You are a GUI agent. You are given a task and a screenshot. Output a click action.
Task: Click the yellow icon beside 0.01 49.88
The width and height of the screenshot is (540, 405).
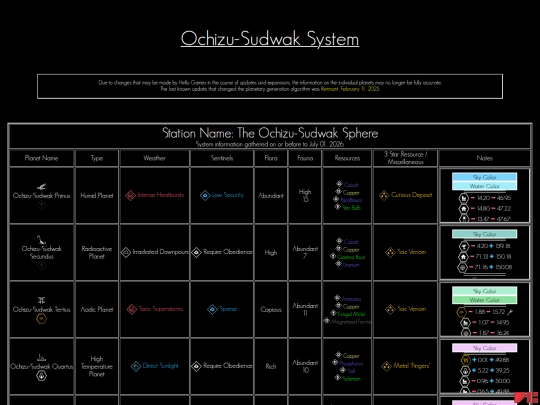pyautogui.click(x=465, y=360)
